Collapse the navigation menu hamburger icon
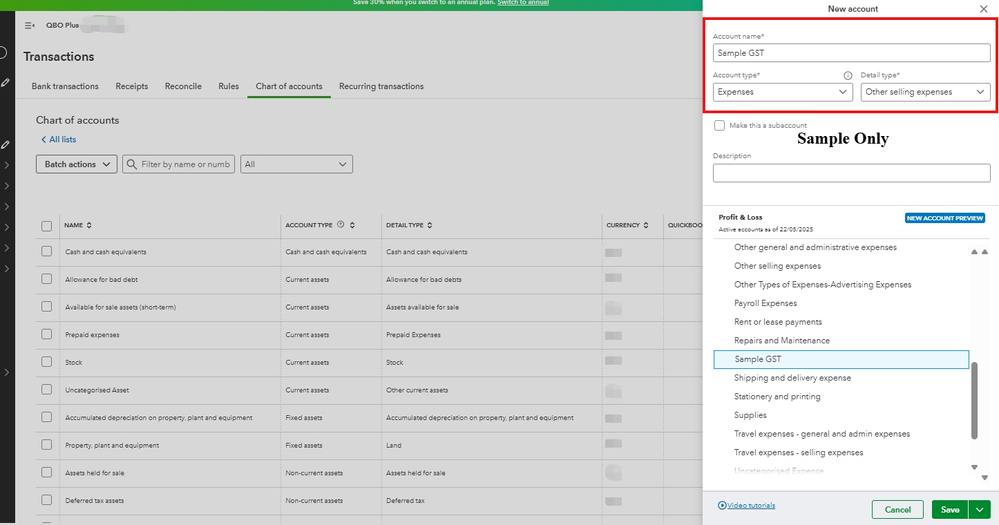 pos(29,25)
